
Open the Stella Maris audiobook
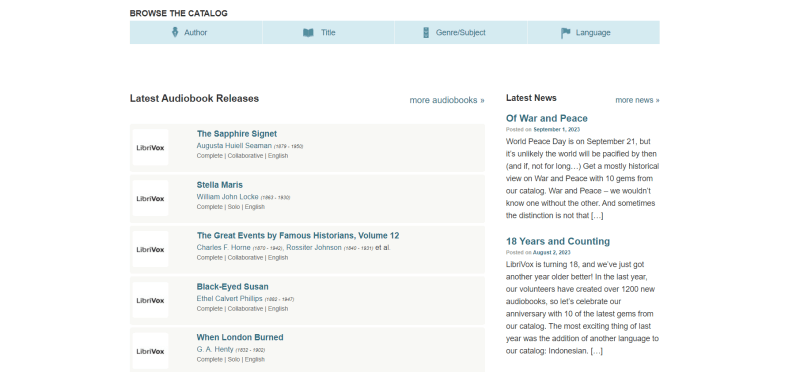tap(220, 185)
